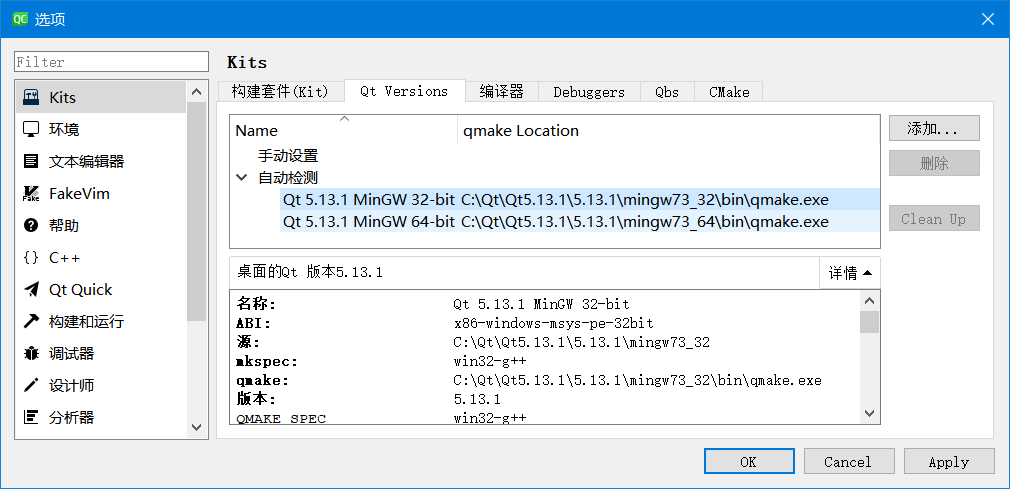Open the 构建和运行 hammer icon
This screenshot has height=489, width=1010.
coord(31,321)
